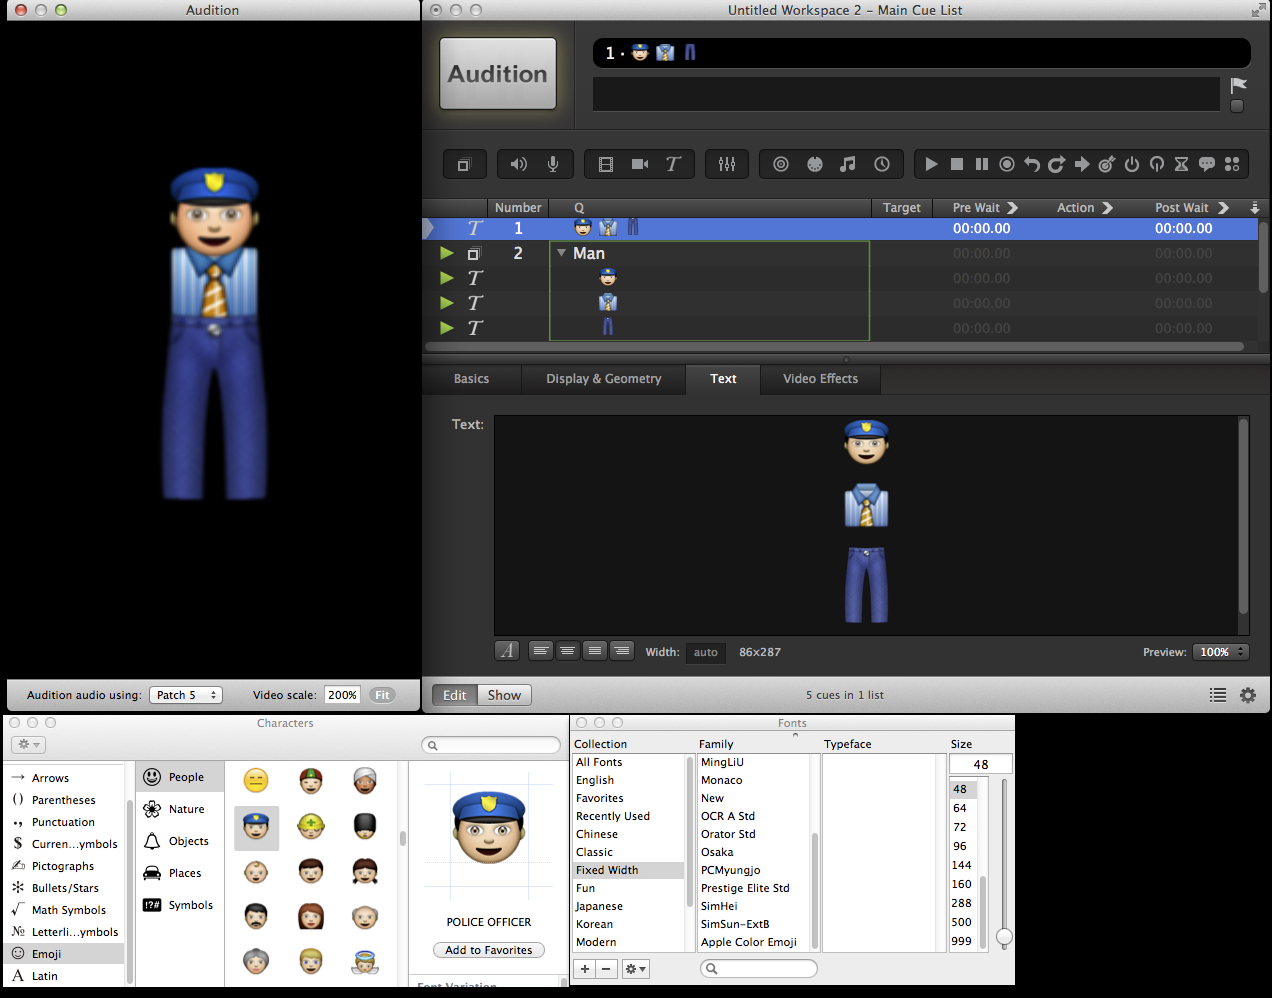This screenshot has width=1272, height=998.
Task: Add a new Group cue from toolbar
Action: coord(464,165)
